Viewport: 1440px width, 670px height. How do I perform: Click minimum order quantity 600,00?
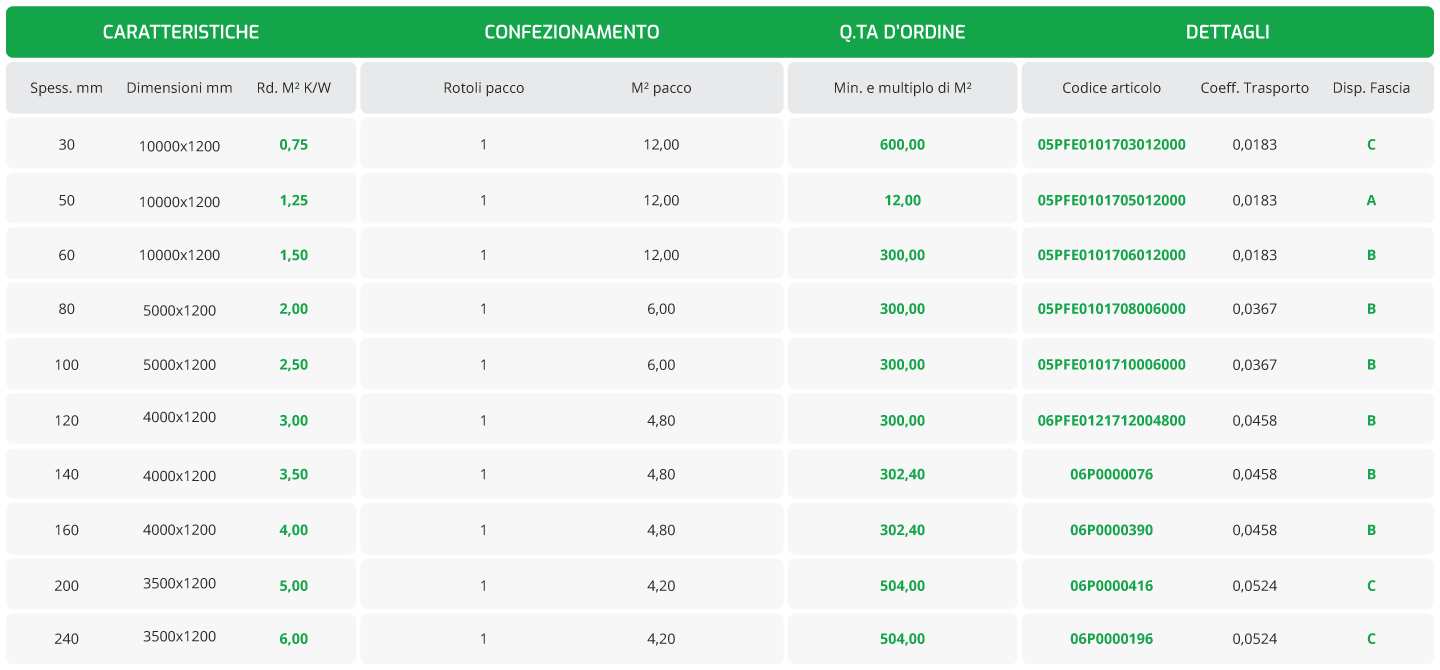click(x=903, y=145)
